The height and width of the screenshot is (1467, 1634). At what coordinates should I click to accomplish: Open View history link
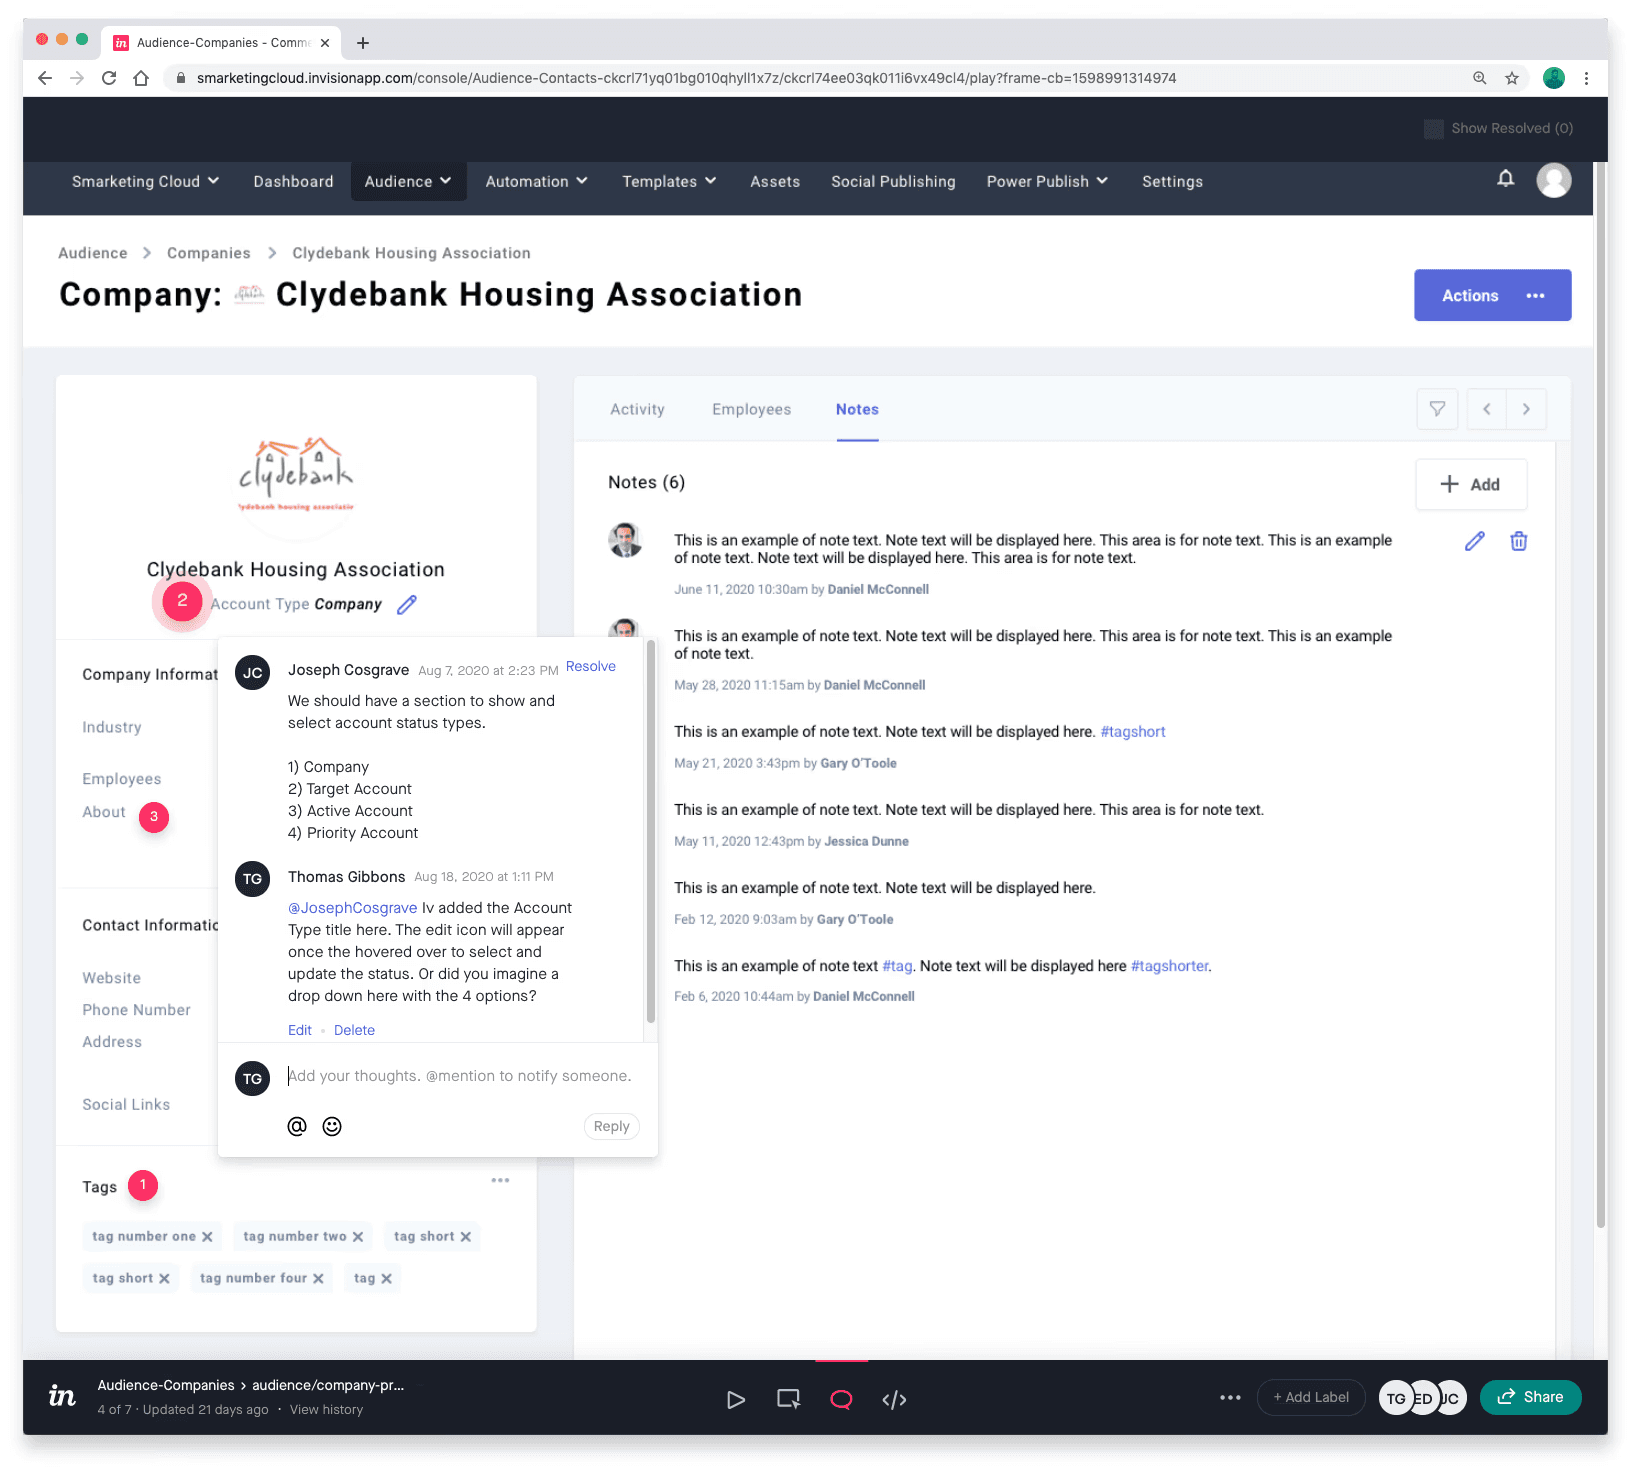click(326, 1410)
